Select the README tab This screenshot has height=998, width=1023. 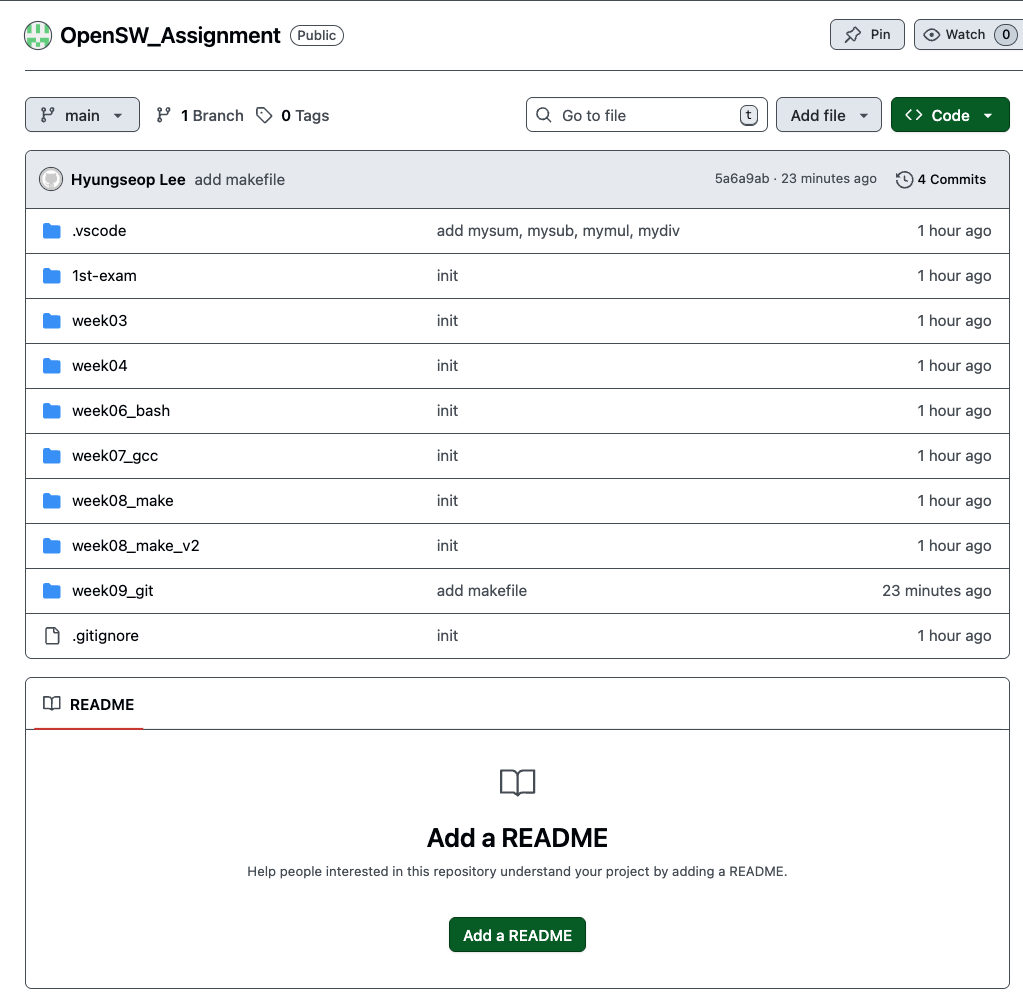point(89,704)
